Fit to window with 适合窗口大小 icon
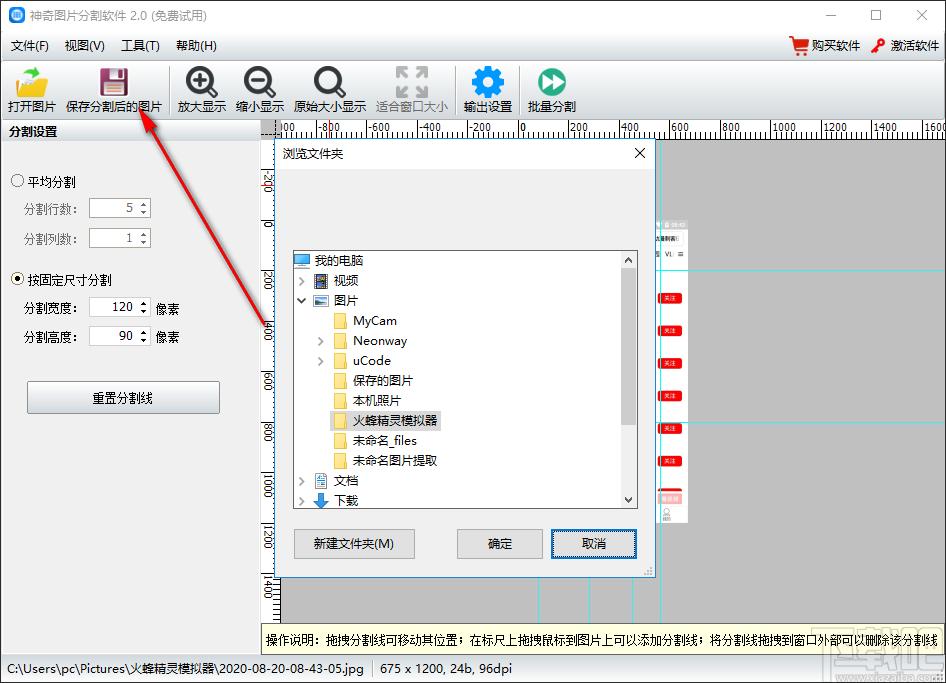This screenshot has height=683, width=946. [x=411, y=89]
